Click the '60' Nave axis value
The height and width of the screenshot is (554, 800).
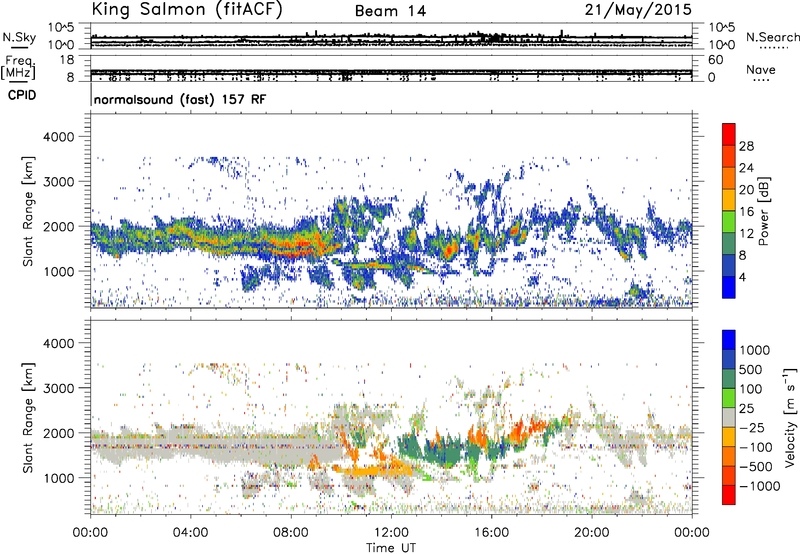click(715, 60)
